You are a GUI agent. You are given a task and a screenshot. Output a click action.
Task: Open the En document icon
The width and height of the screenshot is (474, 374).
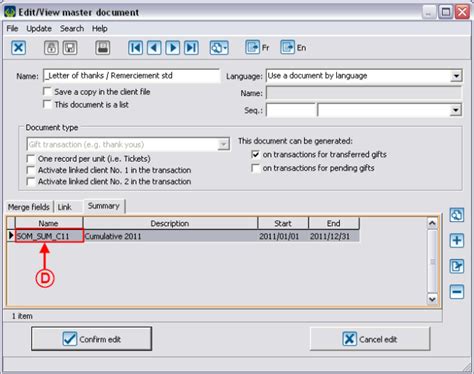tap(287, 47)
